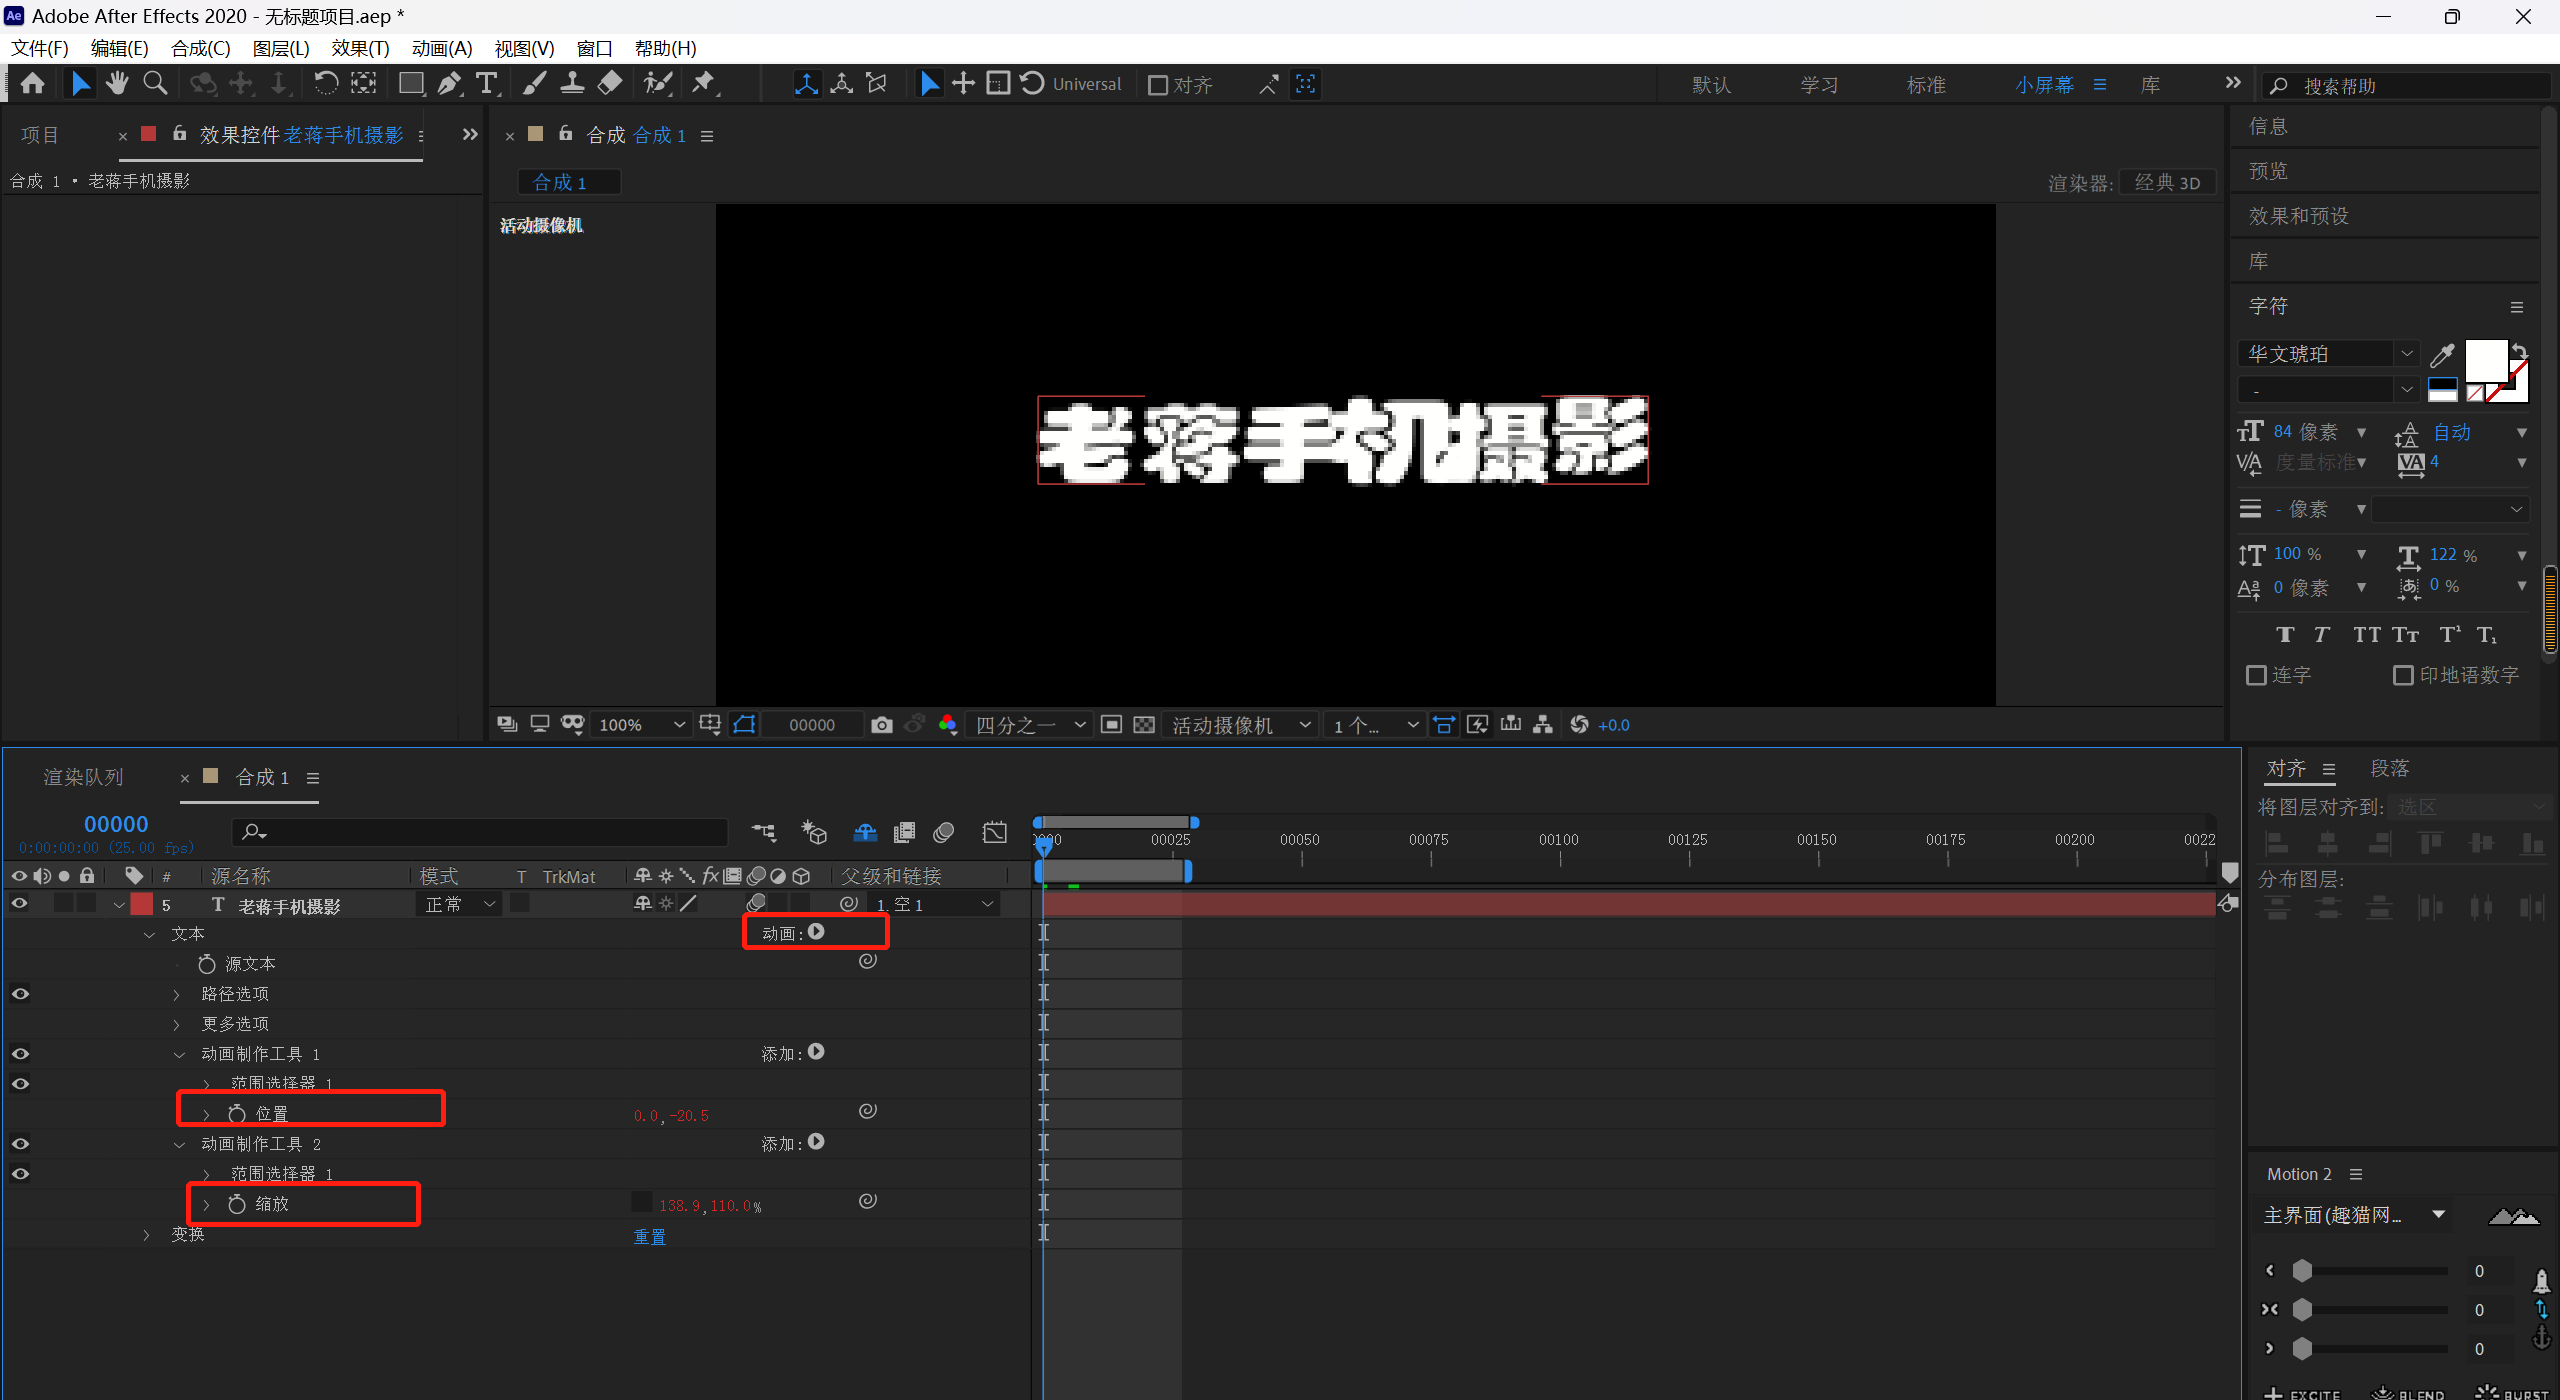Open the 文件(F) menu
Viewport: 2560px width, 1400px height.
(x=39, y=48)
